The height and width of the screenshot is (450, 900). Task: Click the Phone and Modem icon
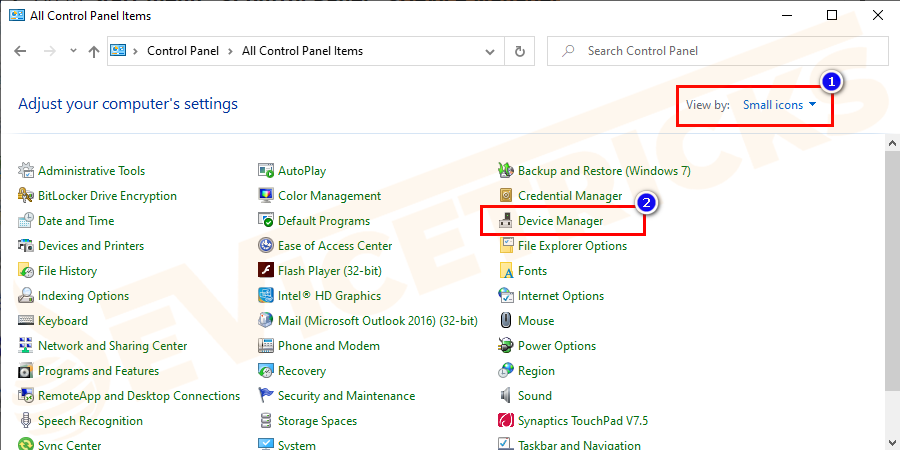(x=266, y=346)
